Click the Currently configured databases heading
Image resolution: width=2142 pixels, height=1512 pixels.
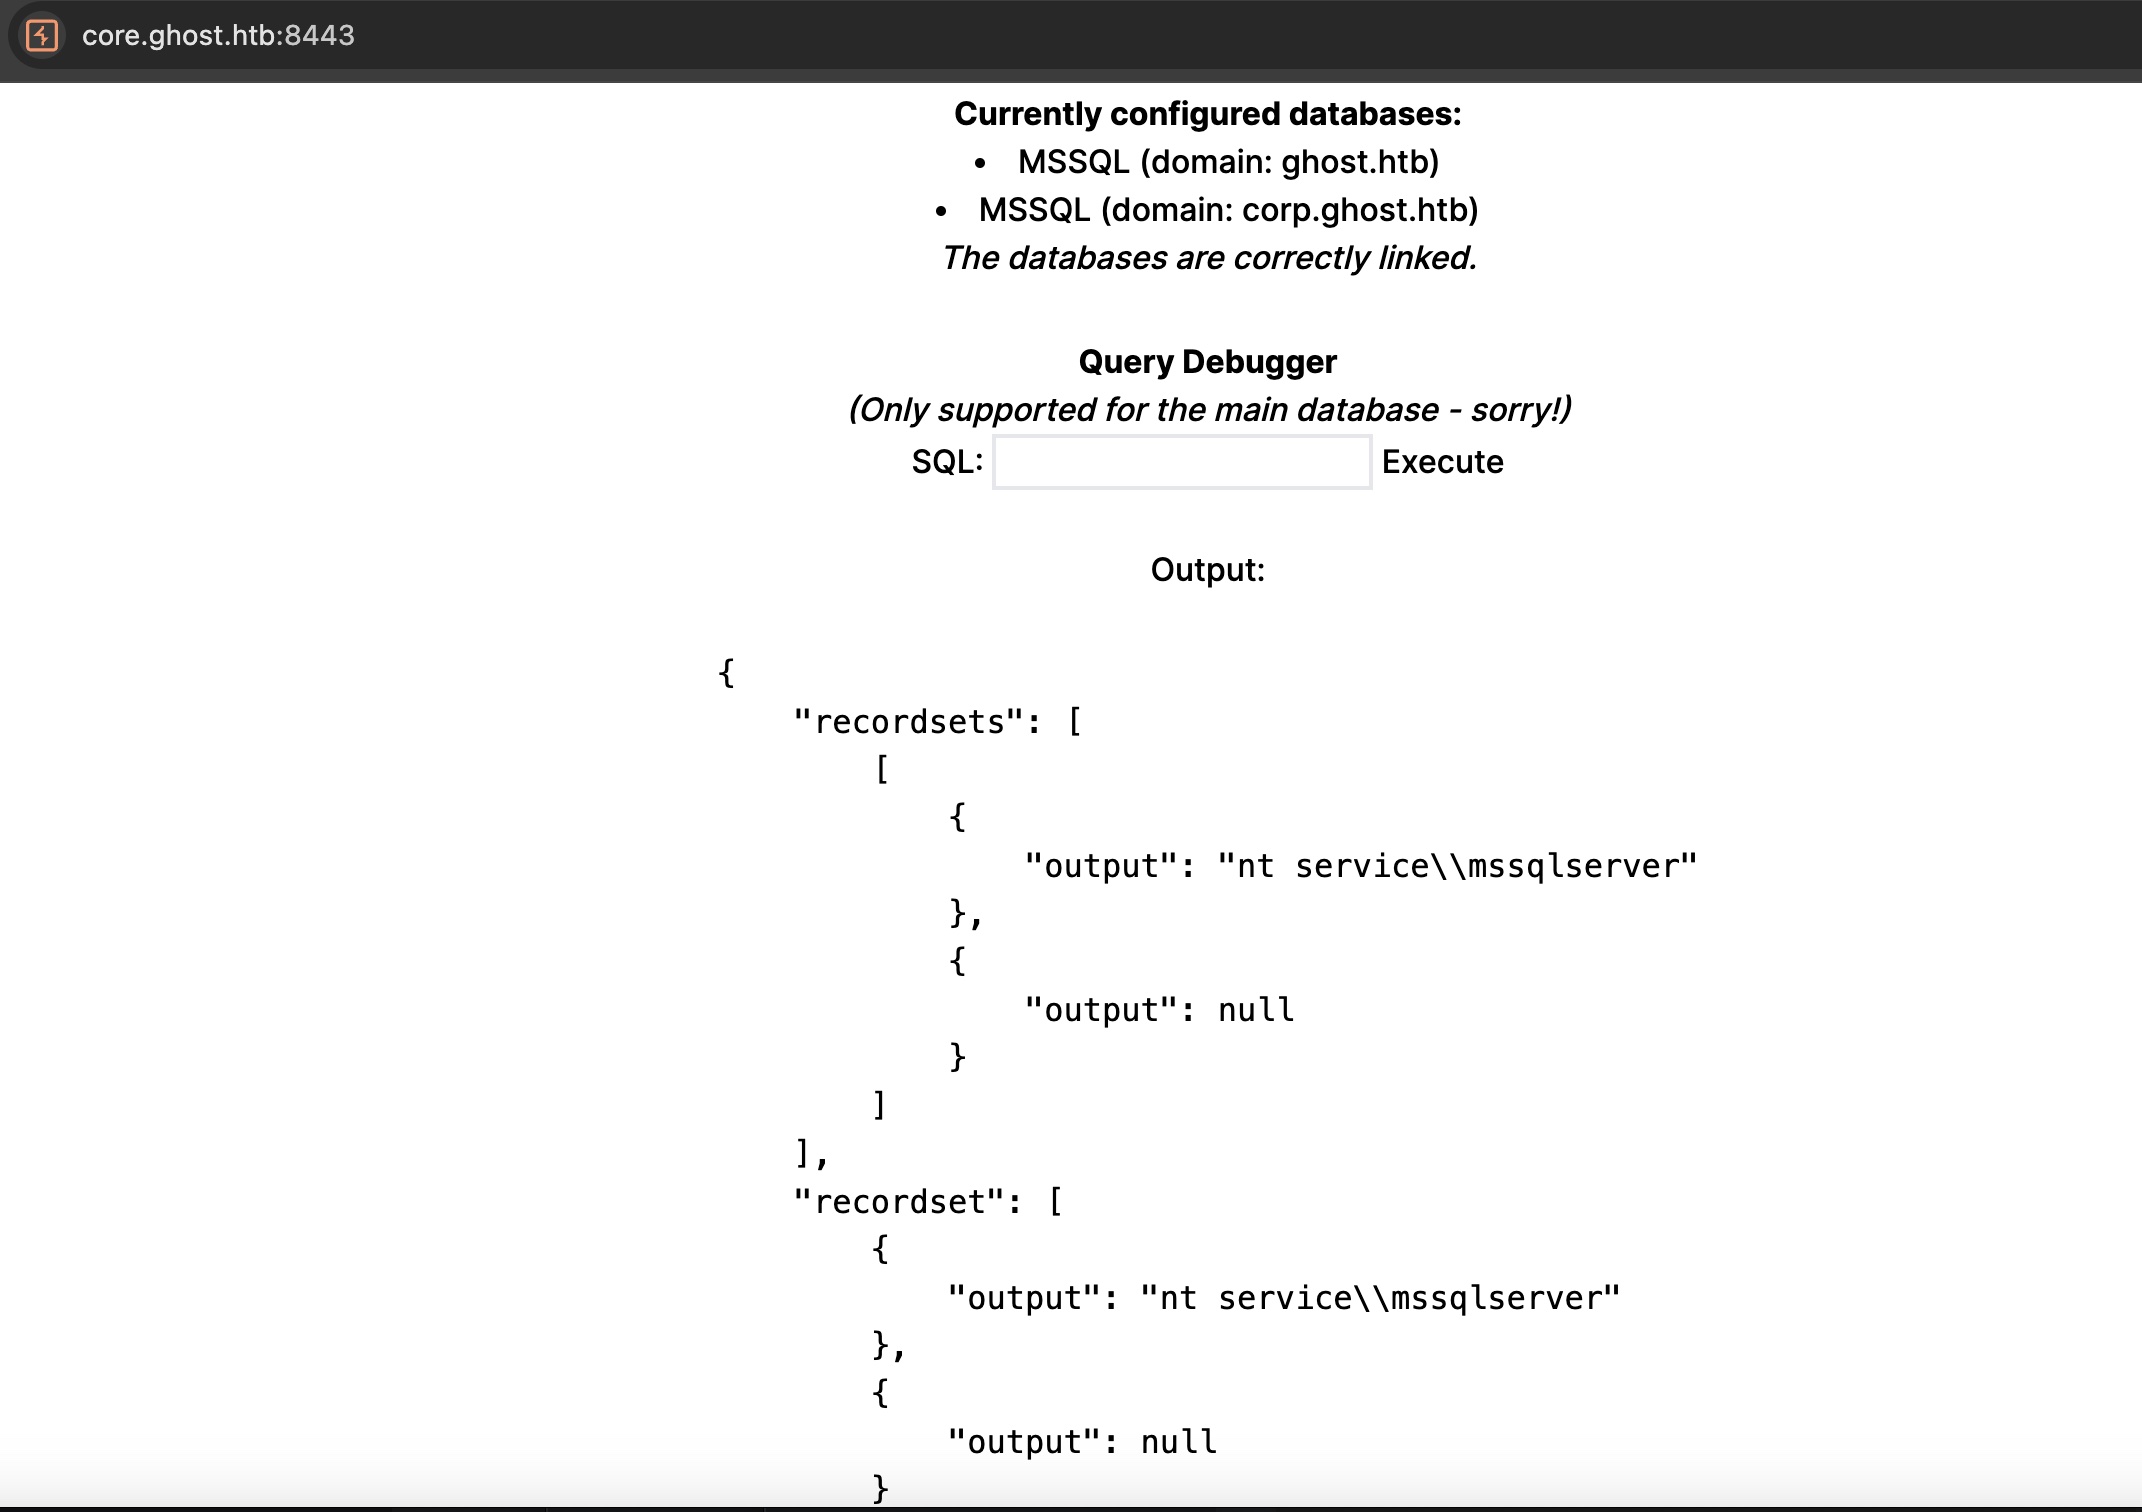pos(1207,114)
